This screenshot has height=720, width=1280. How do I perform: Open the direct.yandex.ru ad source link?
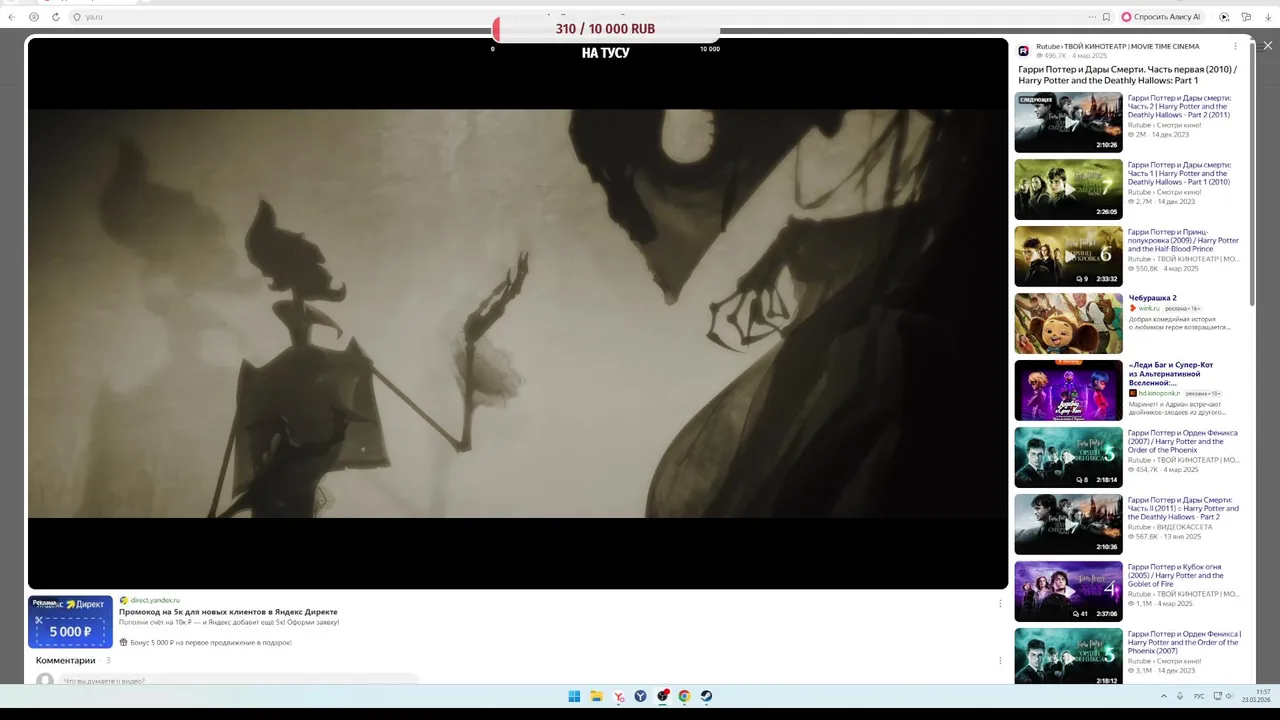[155, 600]
